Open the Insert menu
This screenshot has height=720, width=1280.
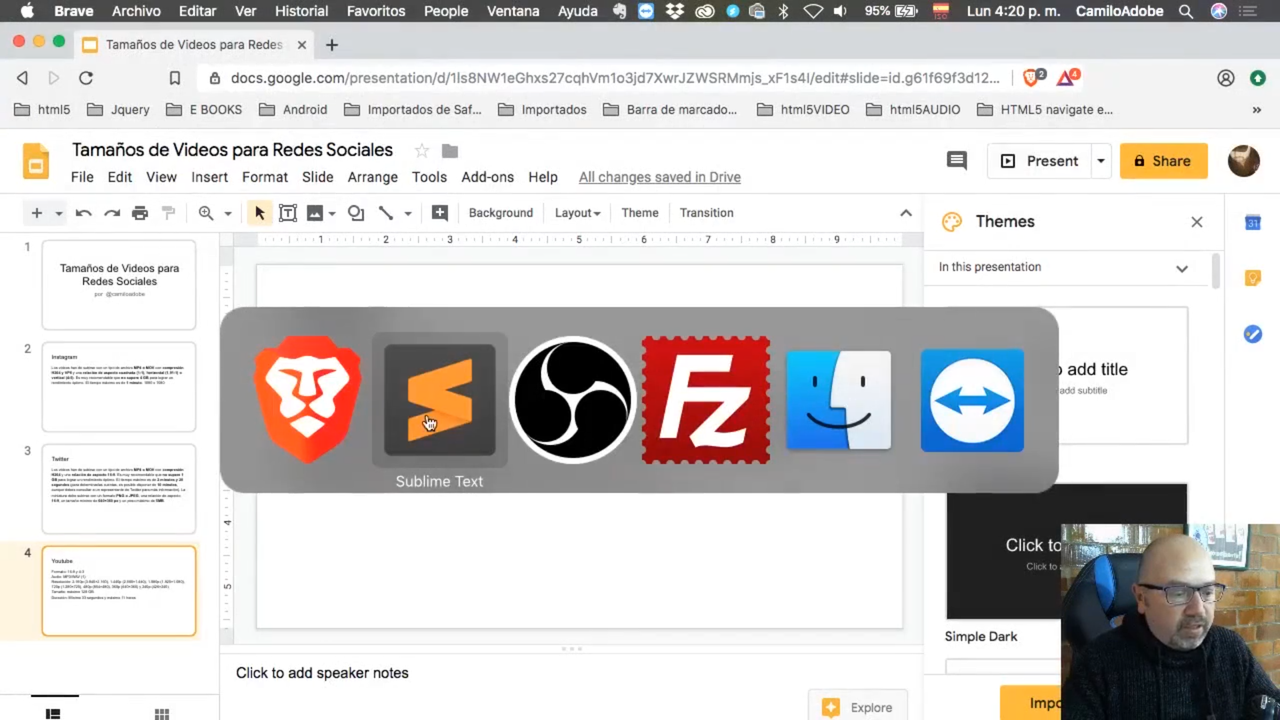pyautogui.click(x=210, y=177)
